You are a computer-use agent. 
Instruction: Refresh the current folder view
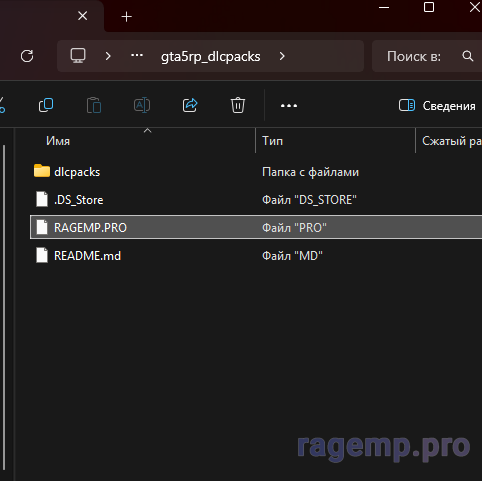click(x=27, y=56)
